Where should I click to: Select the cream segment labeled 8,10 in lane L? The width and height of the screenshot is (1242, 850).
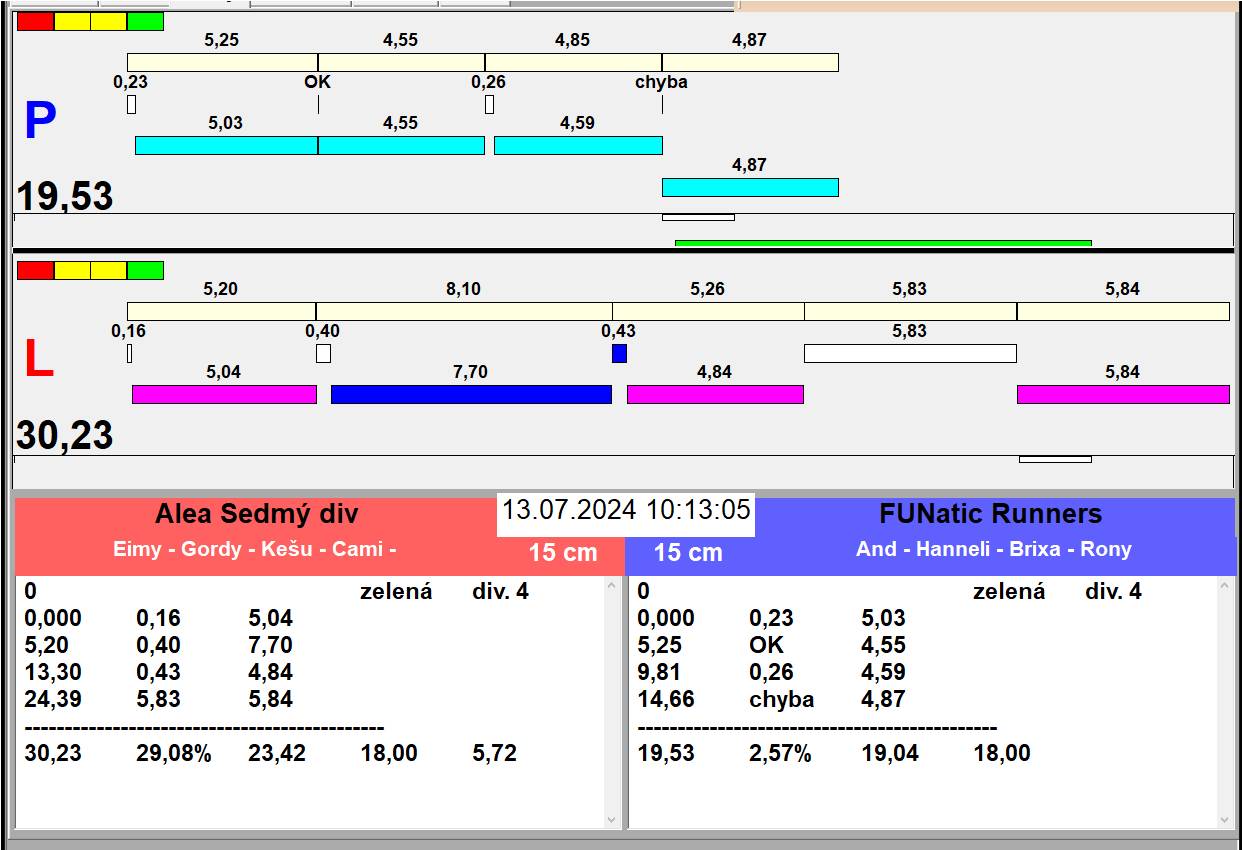point(464,311)
